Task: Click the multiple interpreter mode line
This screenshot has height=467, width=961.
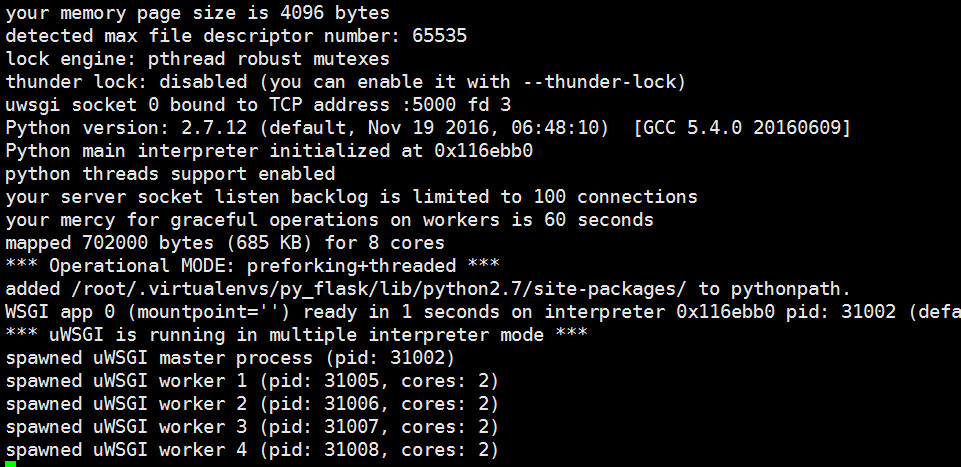Action: tap(296, 335)
